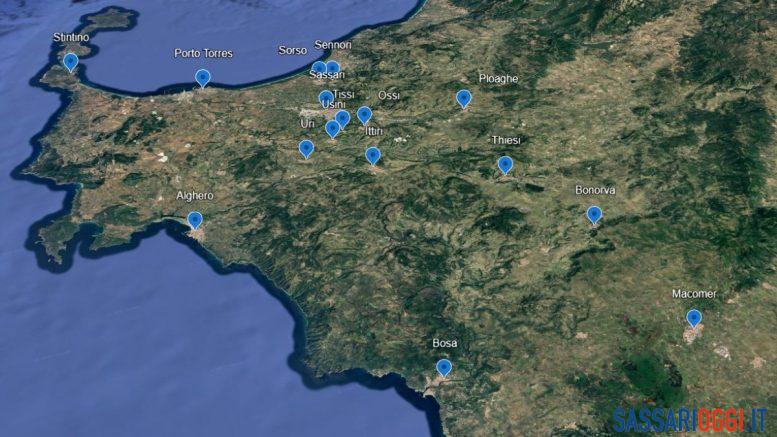Select the "Macomer" place name

point(694,294)
